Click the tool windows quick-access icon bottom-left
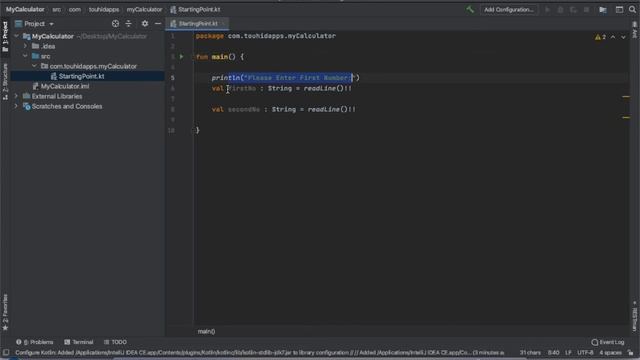Screen dimensions: 640x360 tap(5, 353)
